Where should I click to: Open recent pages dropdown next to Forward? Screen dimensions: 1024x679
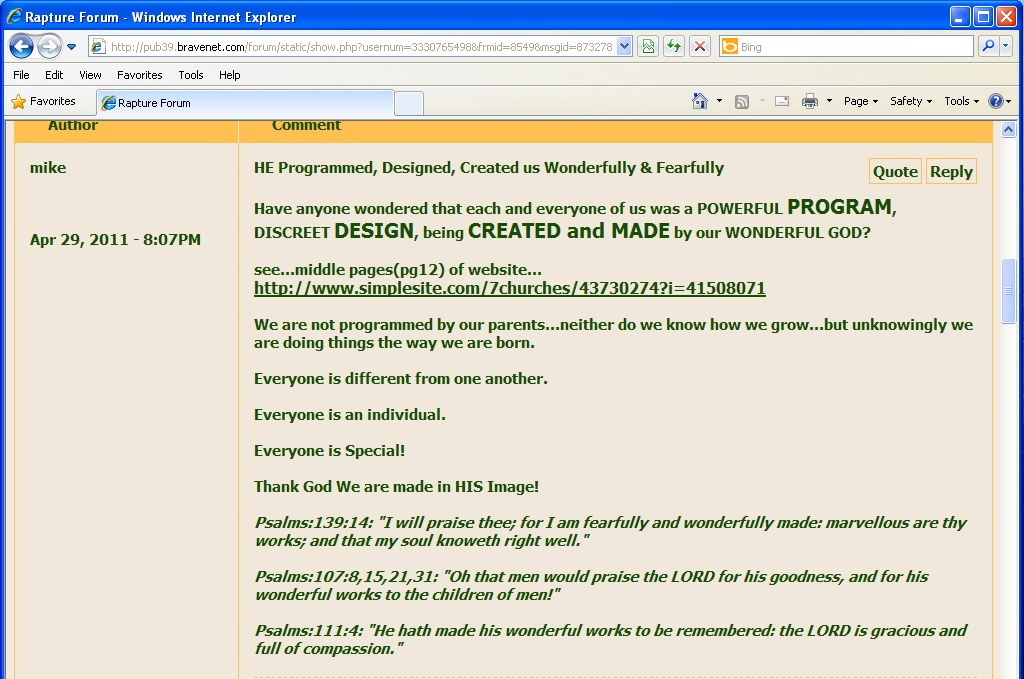[72, 47]
